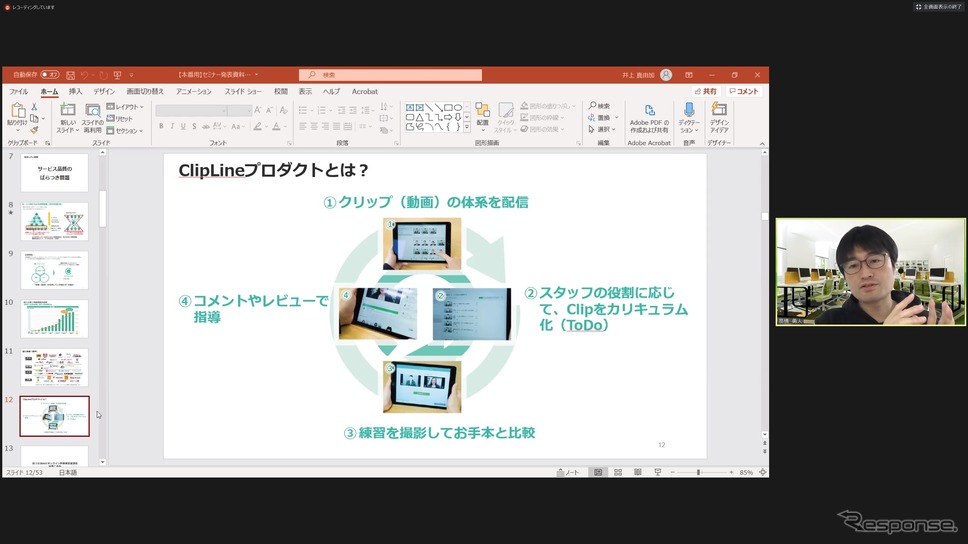Click the Undo arrow icon
The width and height of the screenshot is (968, 544).
coord(85,75)
